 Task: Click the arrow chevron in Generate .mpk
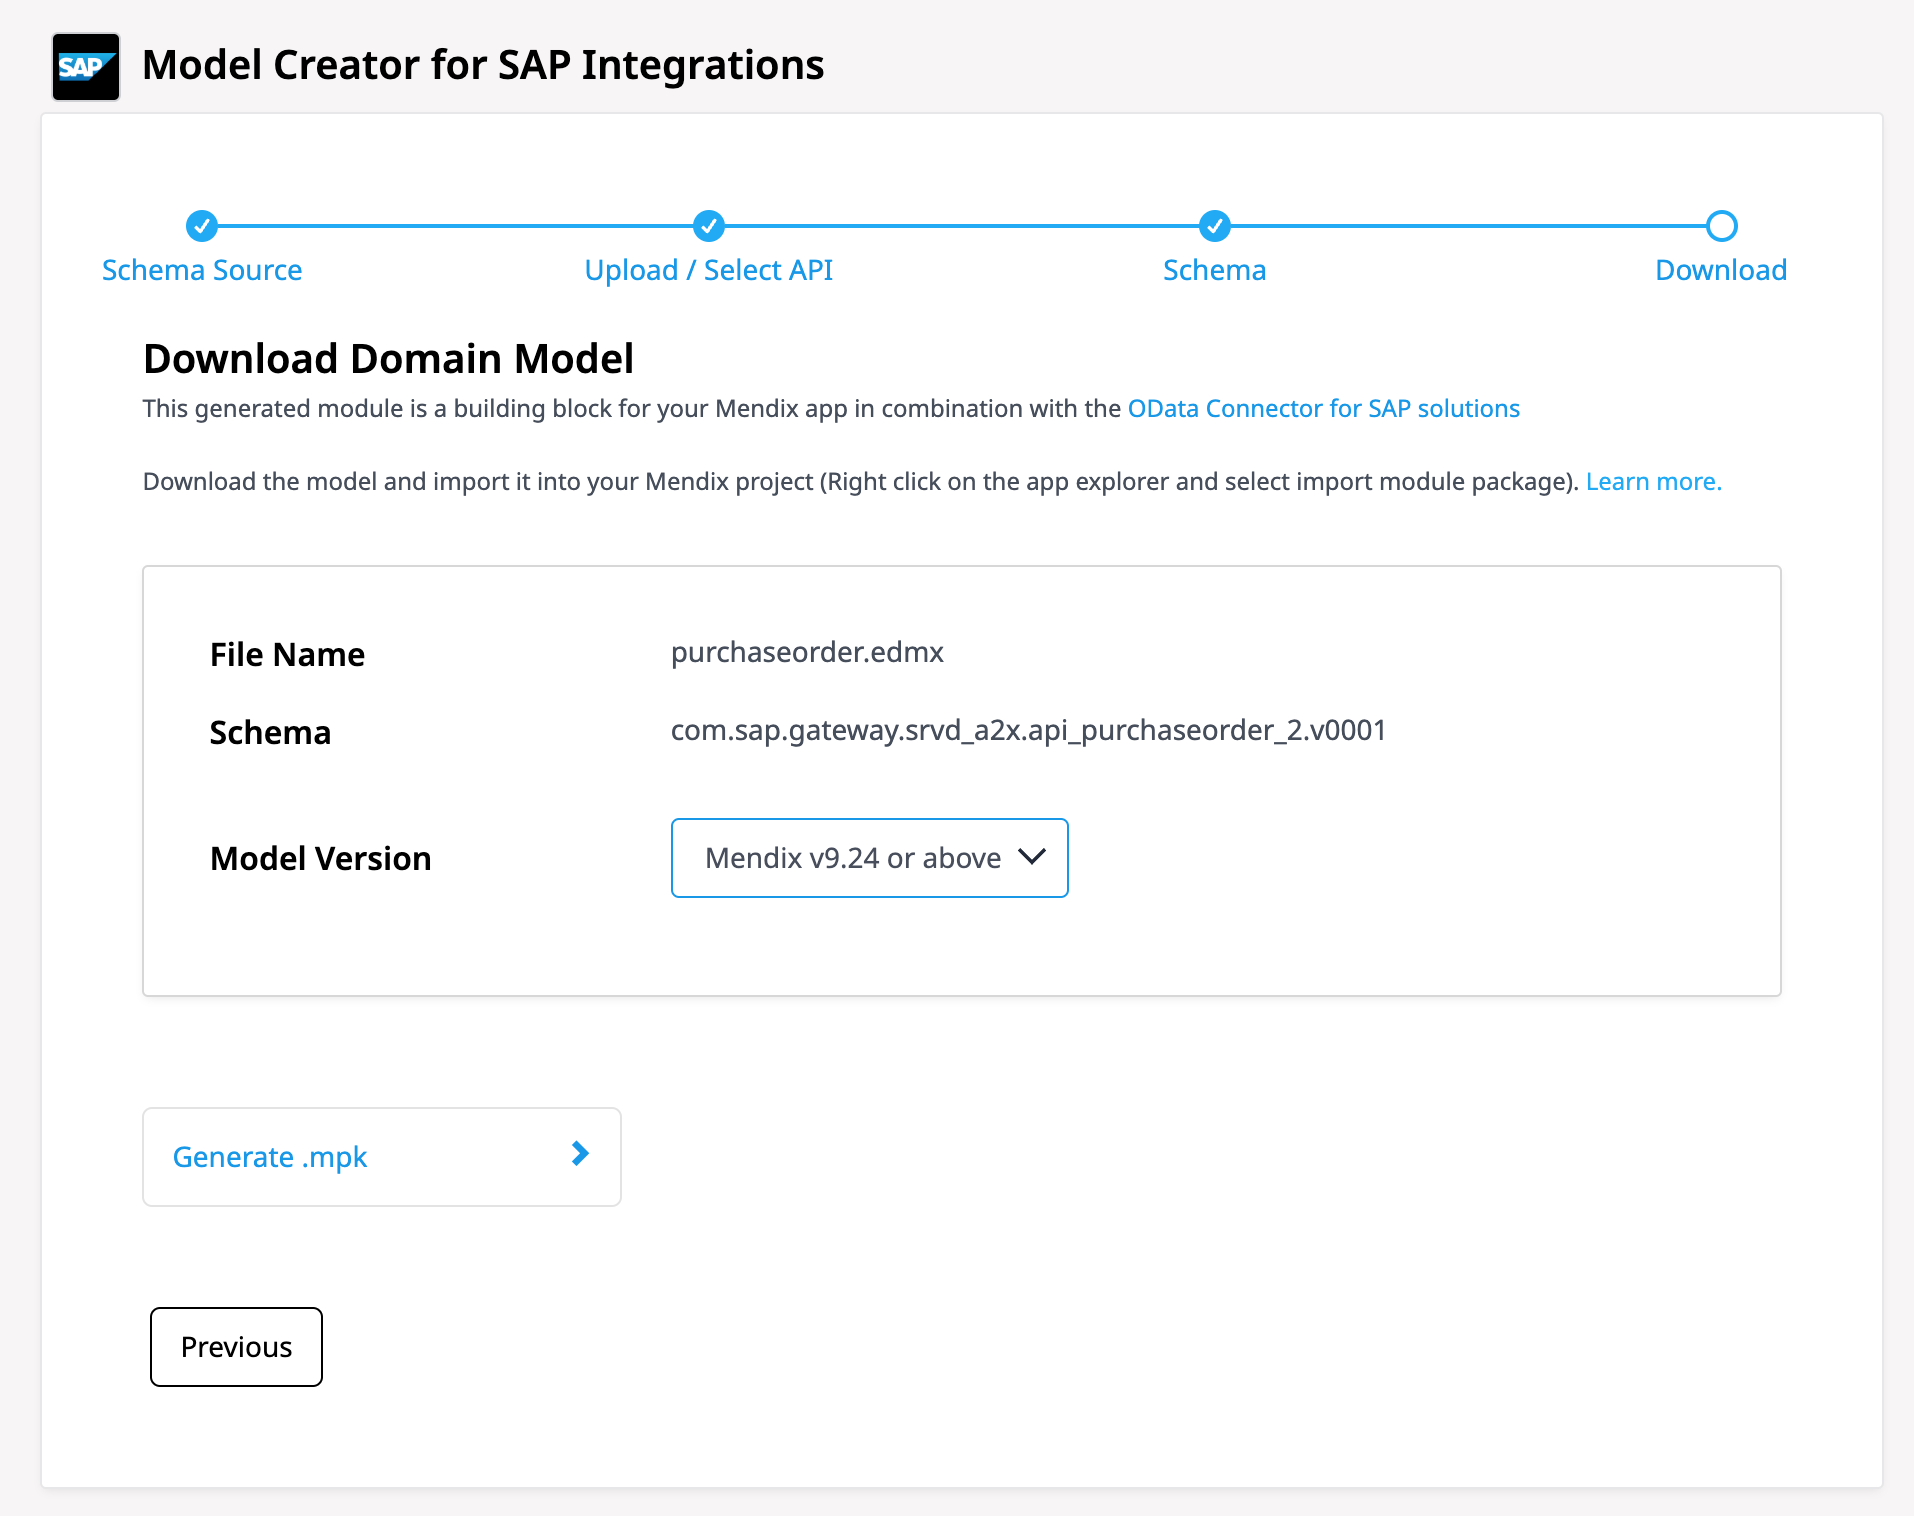(580, 1154)
